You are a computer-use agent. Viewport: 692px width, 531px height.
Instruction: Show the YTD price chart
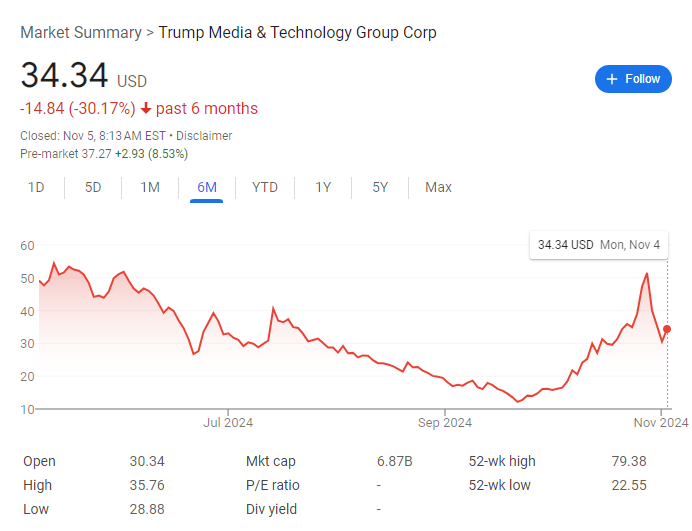(x=265, y=187)
